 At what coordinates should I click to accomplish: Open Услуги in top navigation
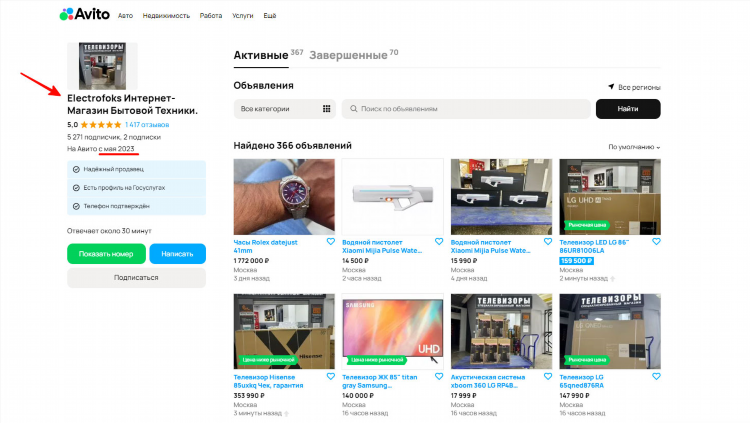243,16
